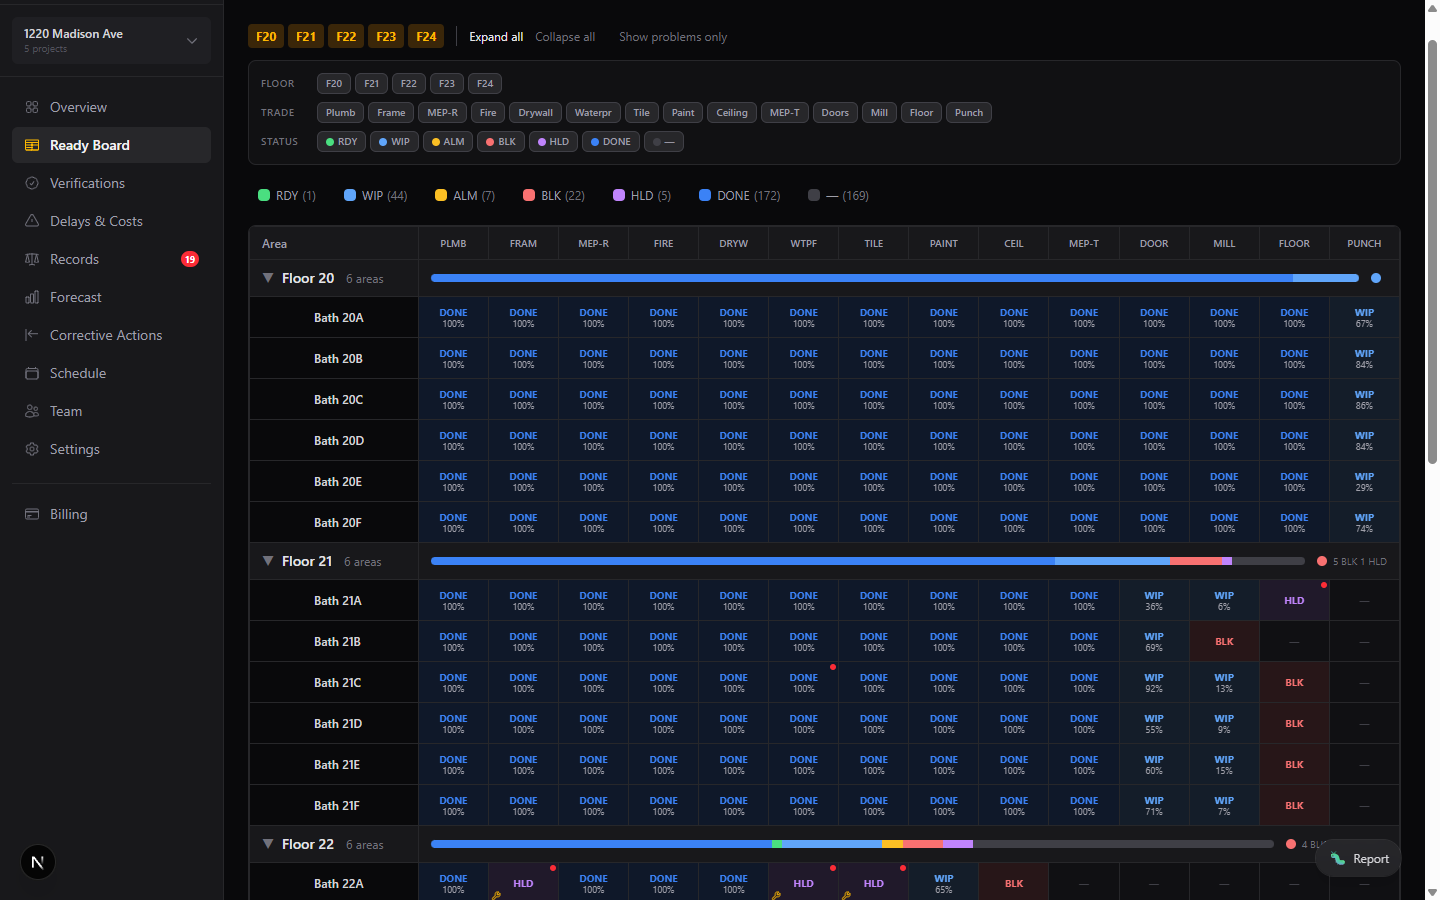Screen dimensions: 1440x900
Task: Click the Delays & Costs warning icon
Action: click(x=32, y=221)
